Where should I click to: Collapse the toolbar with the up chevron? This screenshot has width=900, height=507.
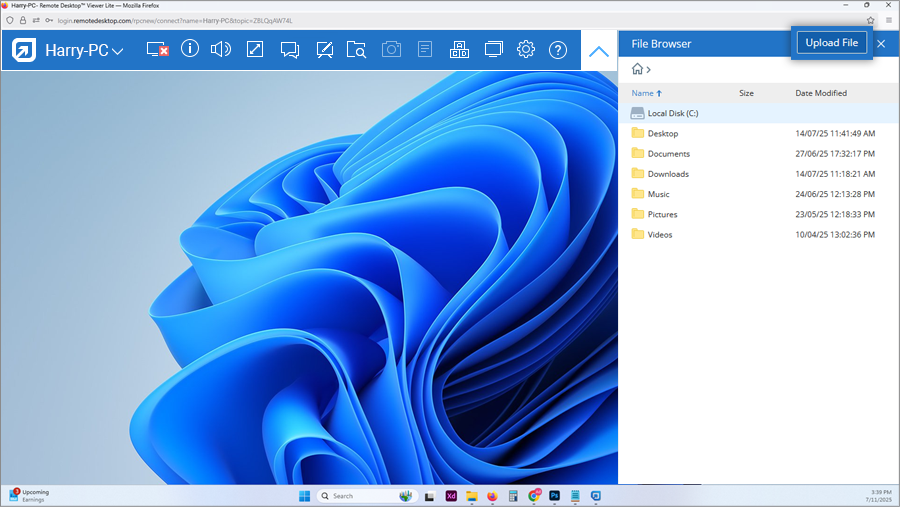coord(599,51)
